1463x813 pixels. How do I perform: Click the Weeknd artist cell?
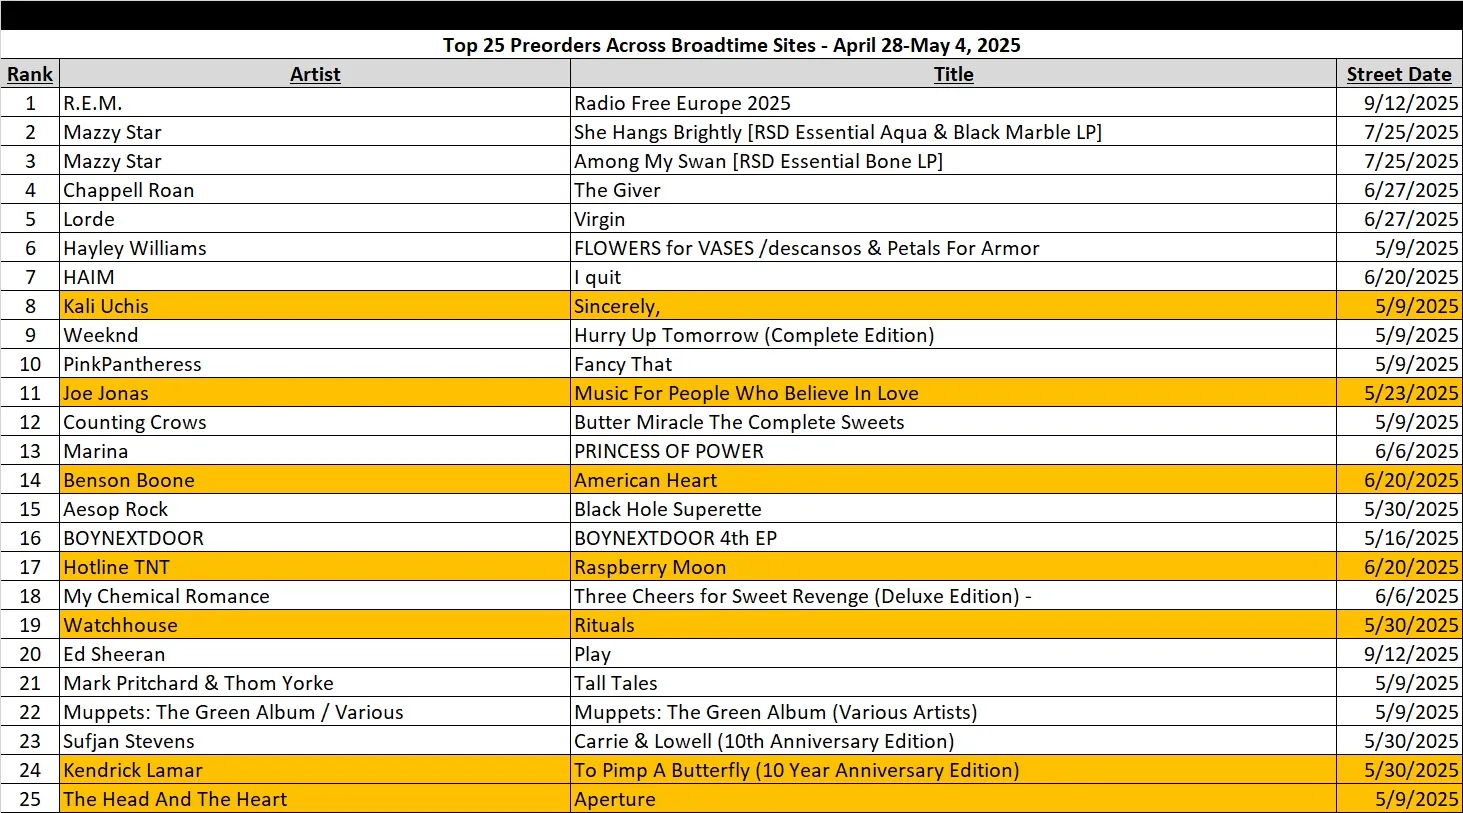coord(315,335)
